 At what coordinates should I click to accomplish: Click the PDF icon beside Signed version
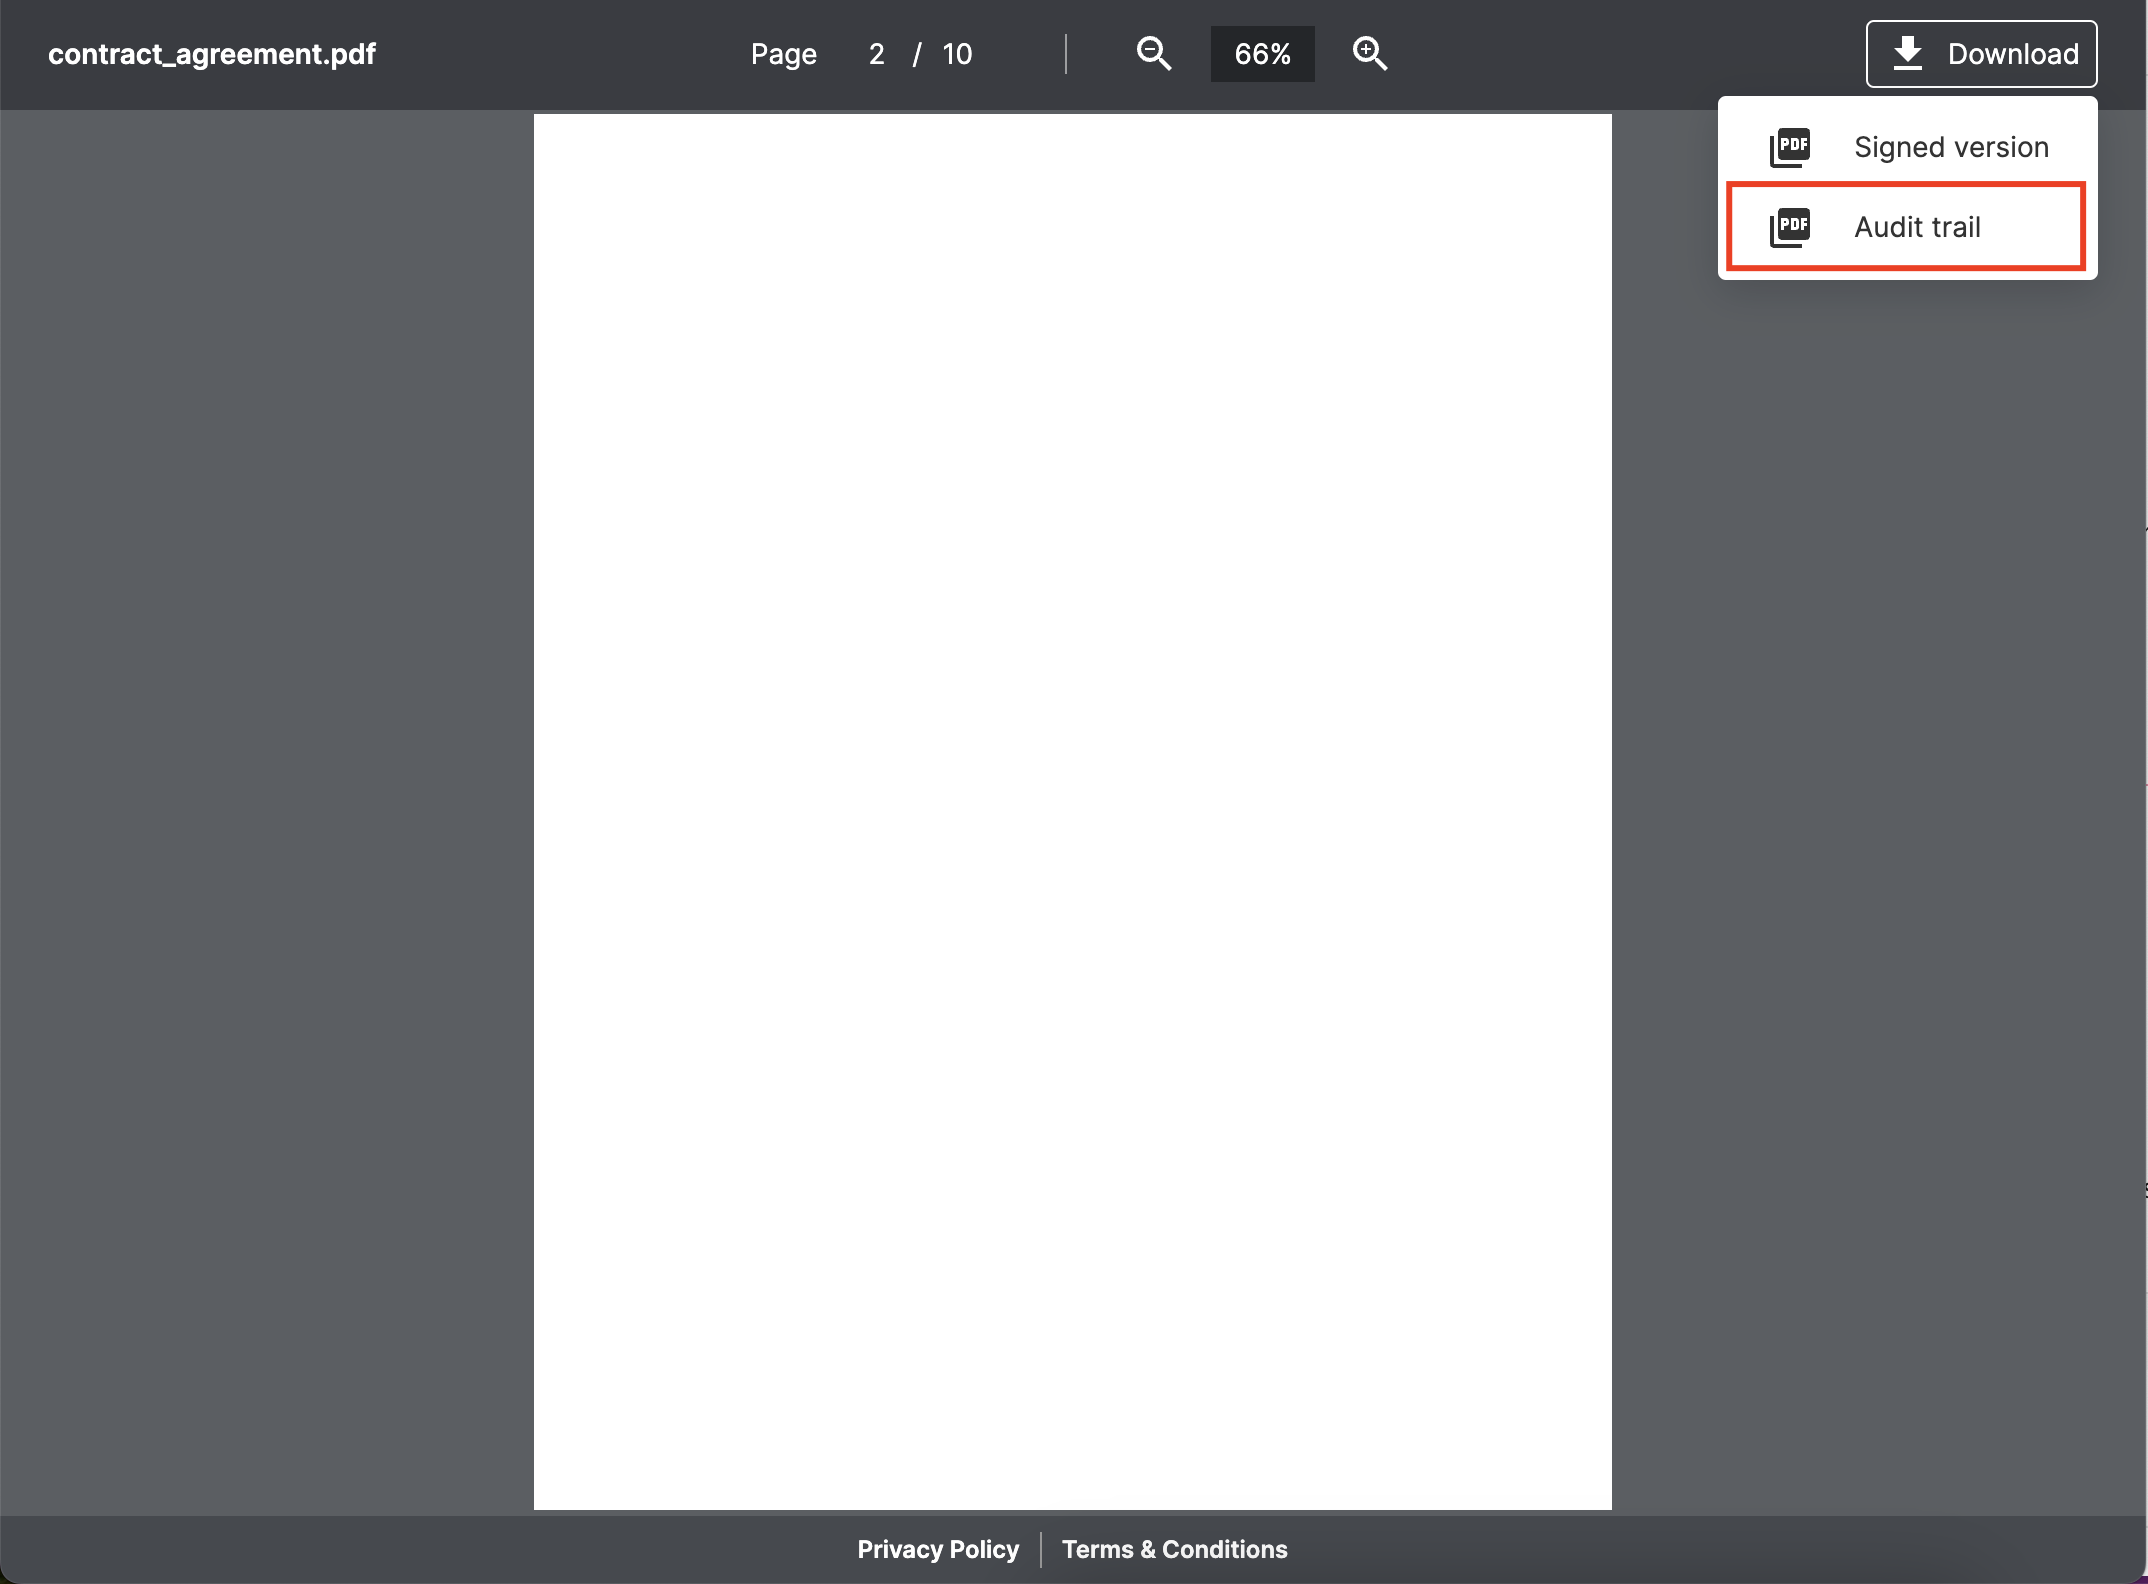pyautogui.click(x=1789, y=147)
